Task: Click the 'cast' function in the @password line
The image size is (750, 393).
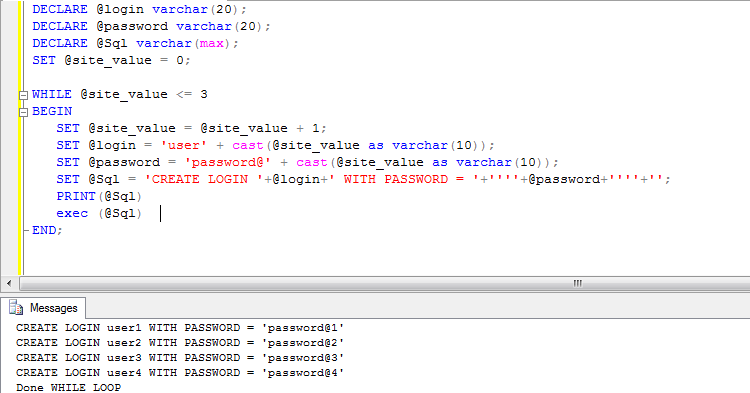Action: 312,163
